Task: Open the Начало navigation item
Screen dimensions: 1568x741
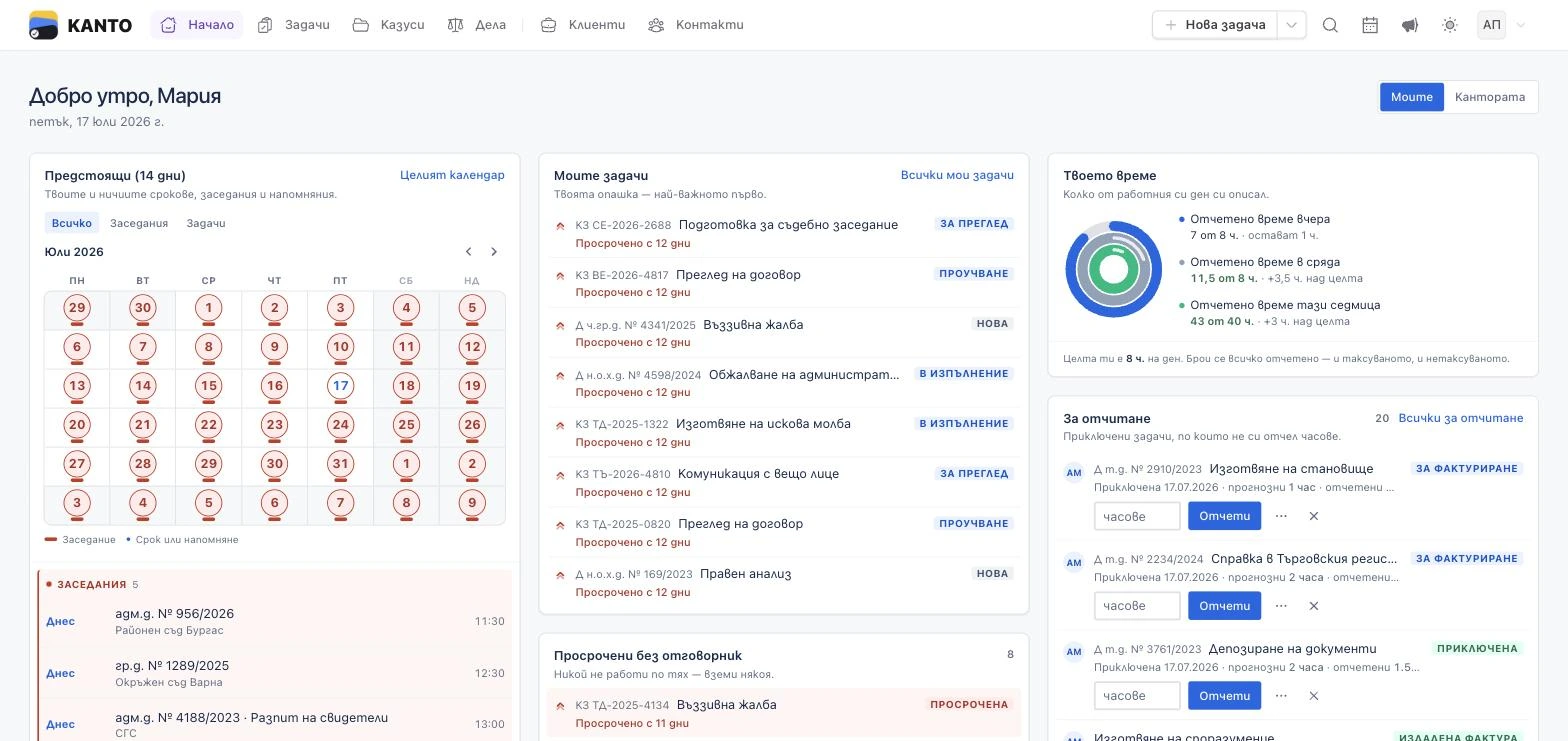Action: 197,25
